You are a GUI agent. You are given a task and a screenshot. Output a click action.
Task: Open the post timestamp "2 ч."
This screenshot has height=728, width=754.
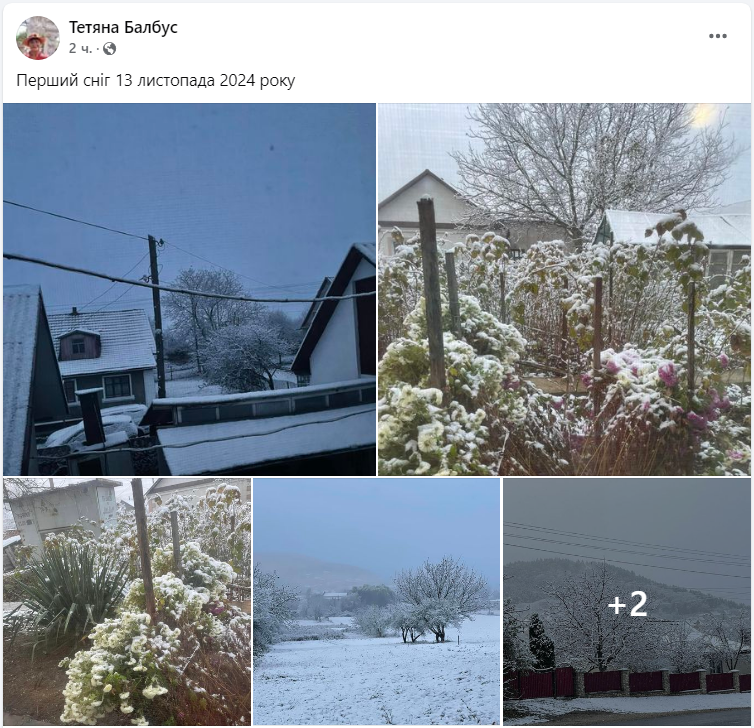pos(80,49)
